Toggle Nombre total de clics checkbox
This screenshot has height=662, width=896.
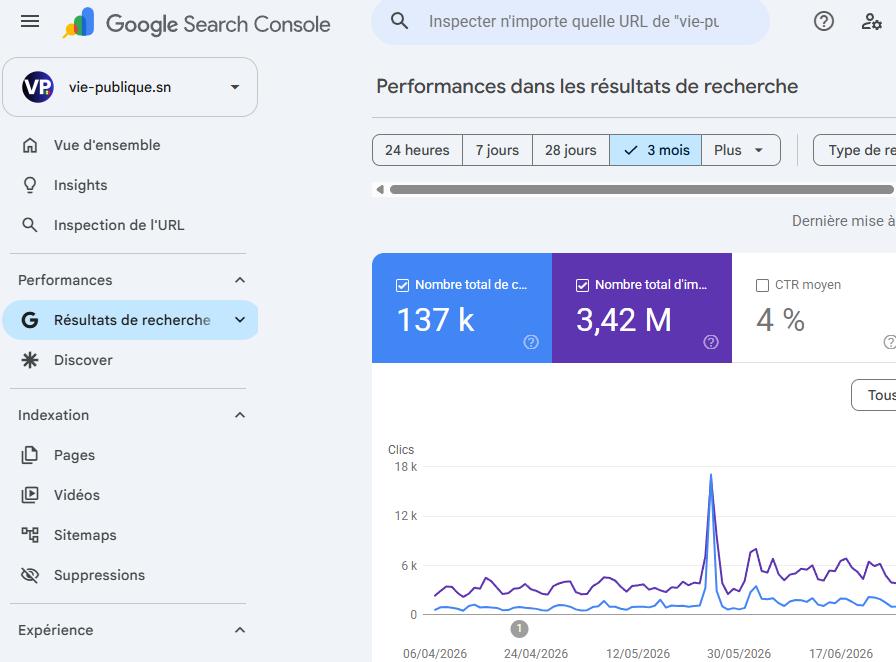click(402, 285)
